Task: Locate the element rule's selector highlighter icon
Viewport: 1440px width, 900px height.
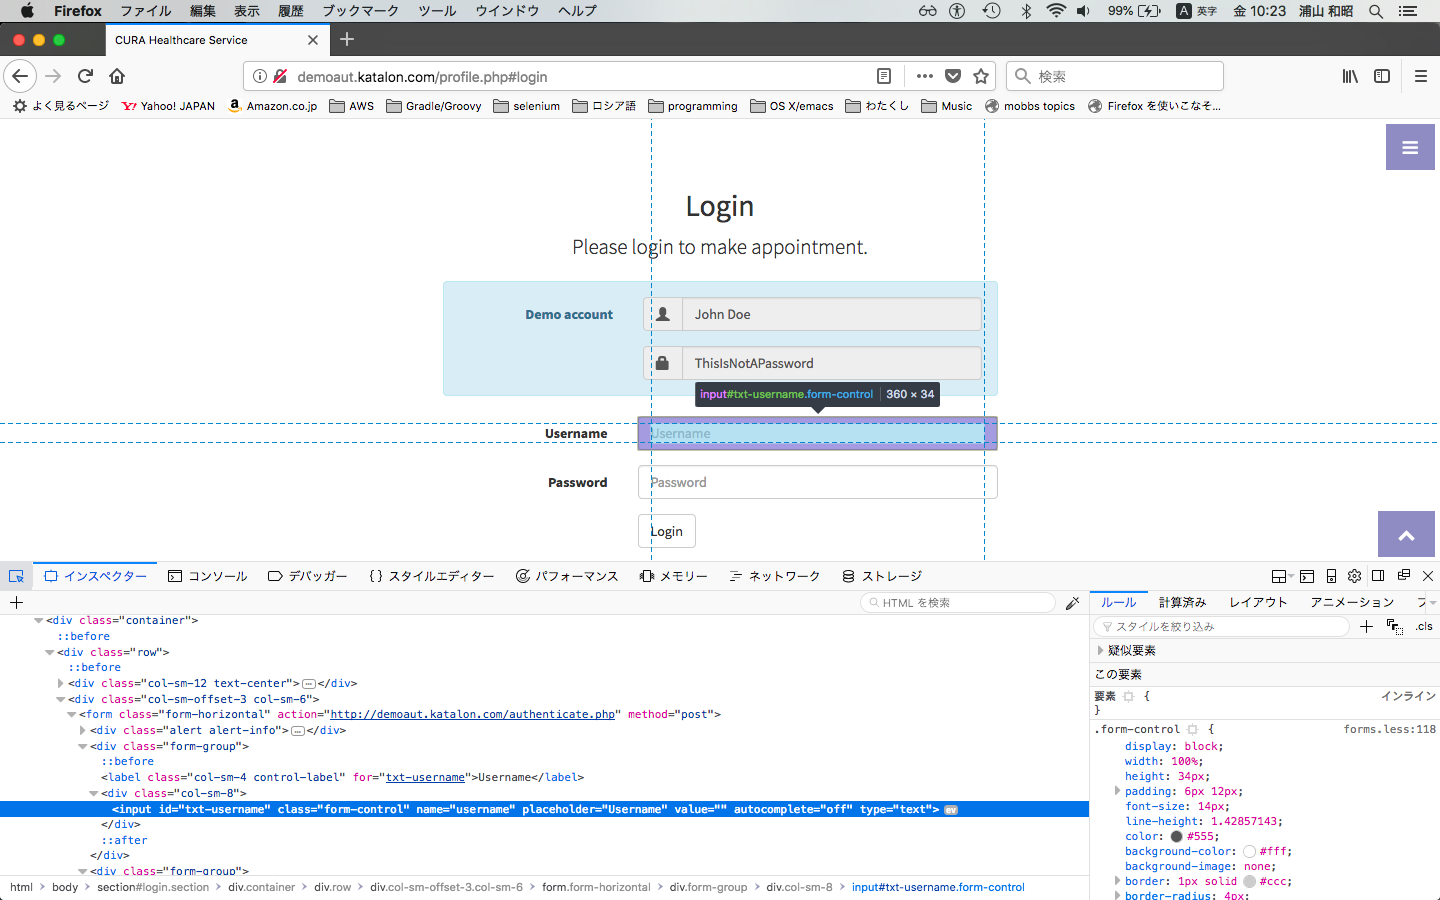Action: tap(1129, 696)
